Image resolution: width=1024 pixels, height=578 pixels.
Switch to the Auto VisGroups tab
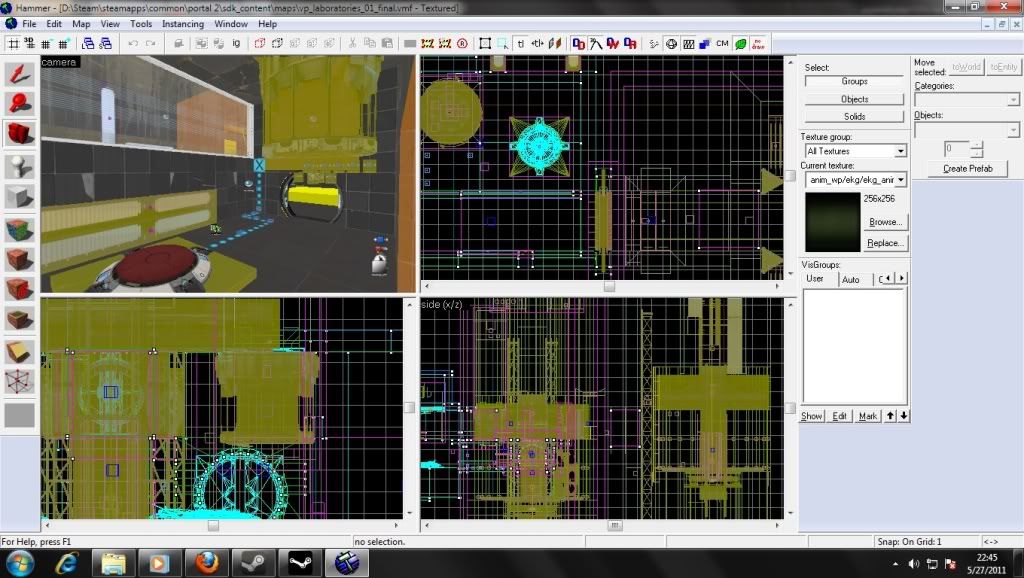[x=851, y=279]
